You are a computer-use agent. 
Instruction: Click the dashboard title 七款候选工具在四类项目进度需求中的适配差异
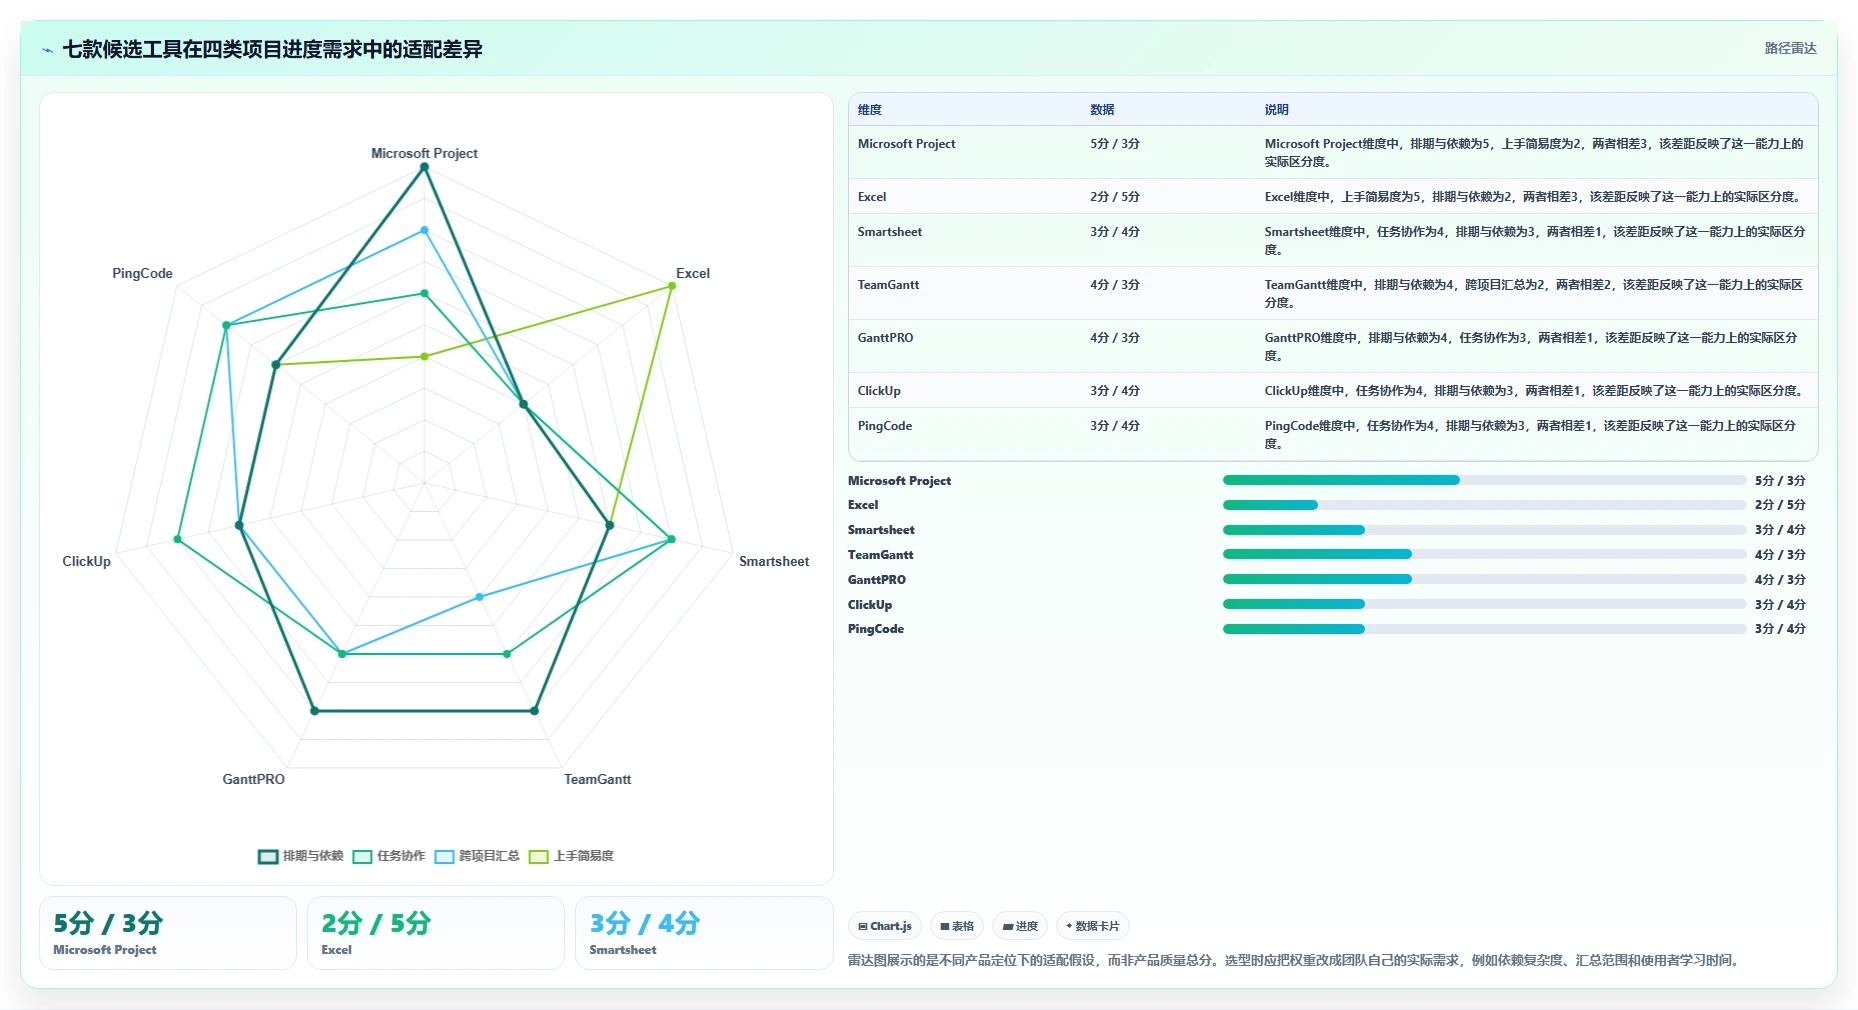(x=272, y=49)
